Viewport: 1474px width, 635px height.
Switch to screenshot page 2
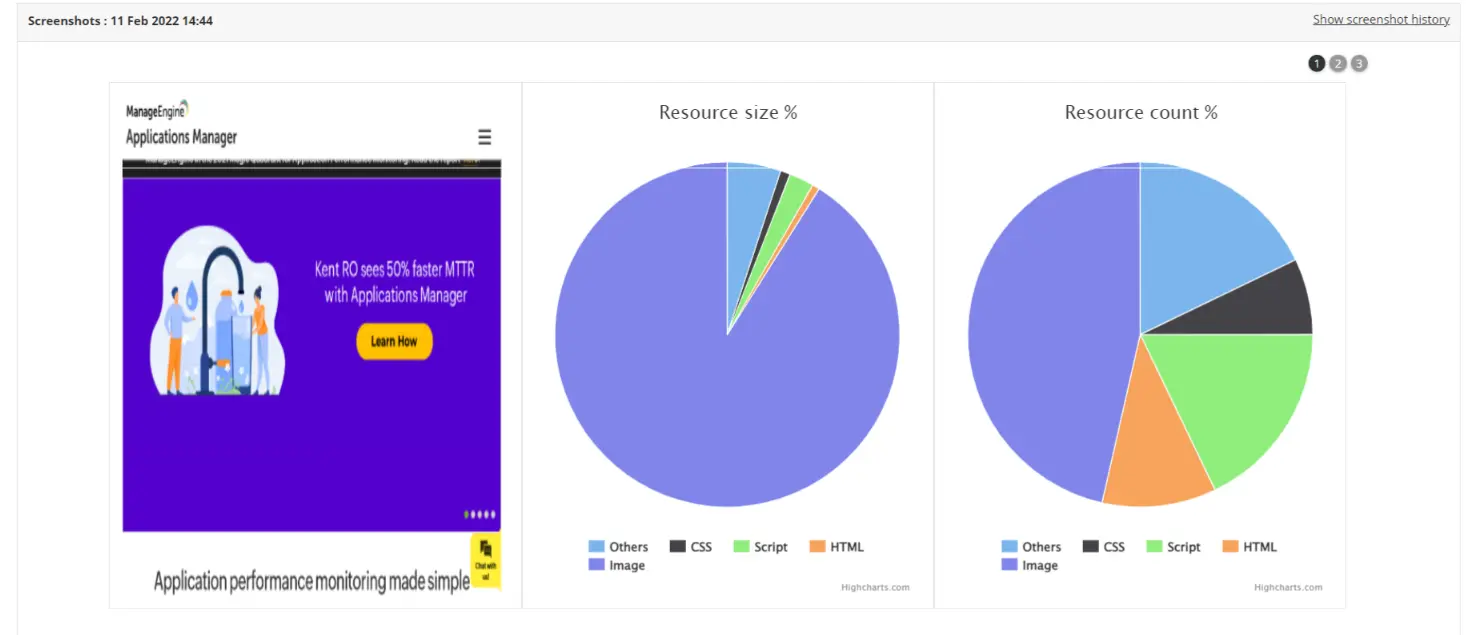[x=1338, y=64]
